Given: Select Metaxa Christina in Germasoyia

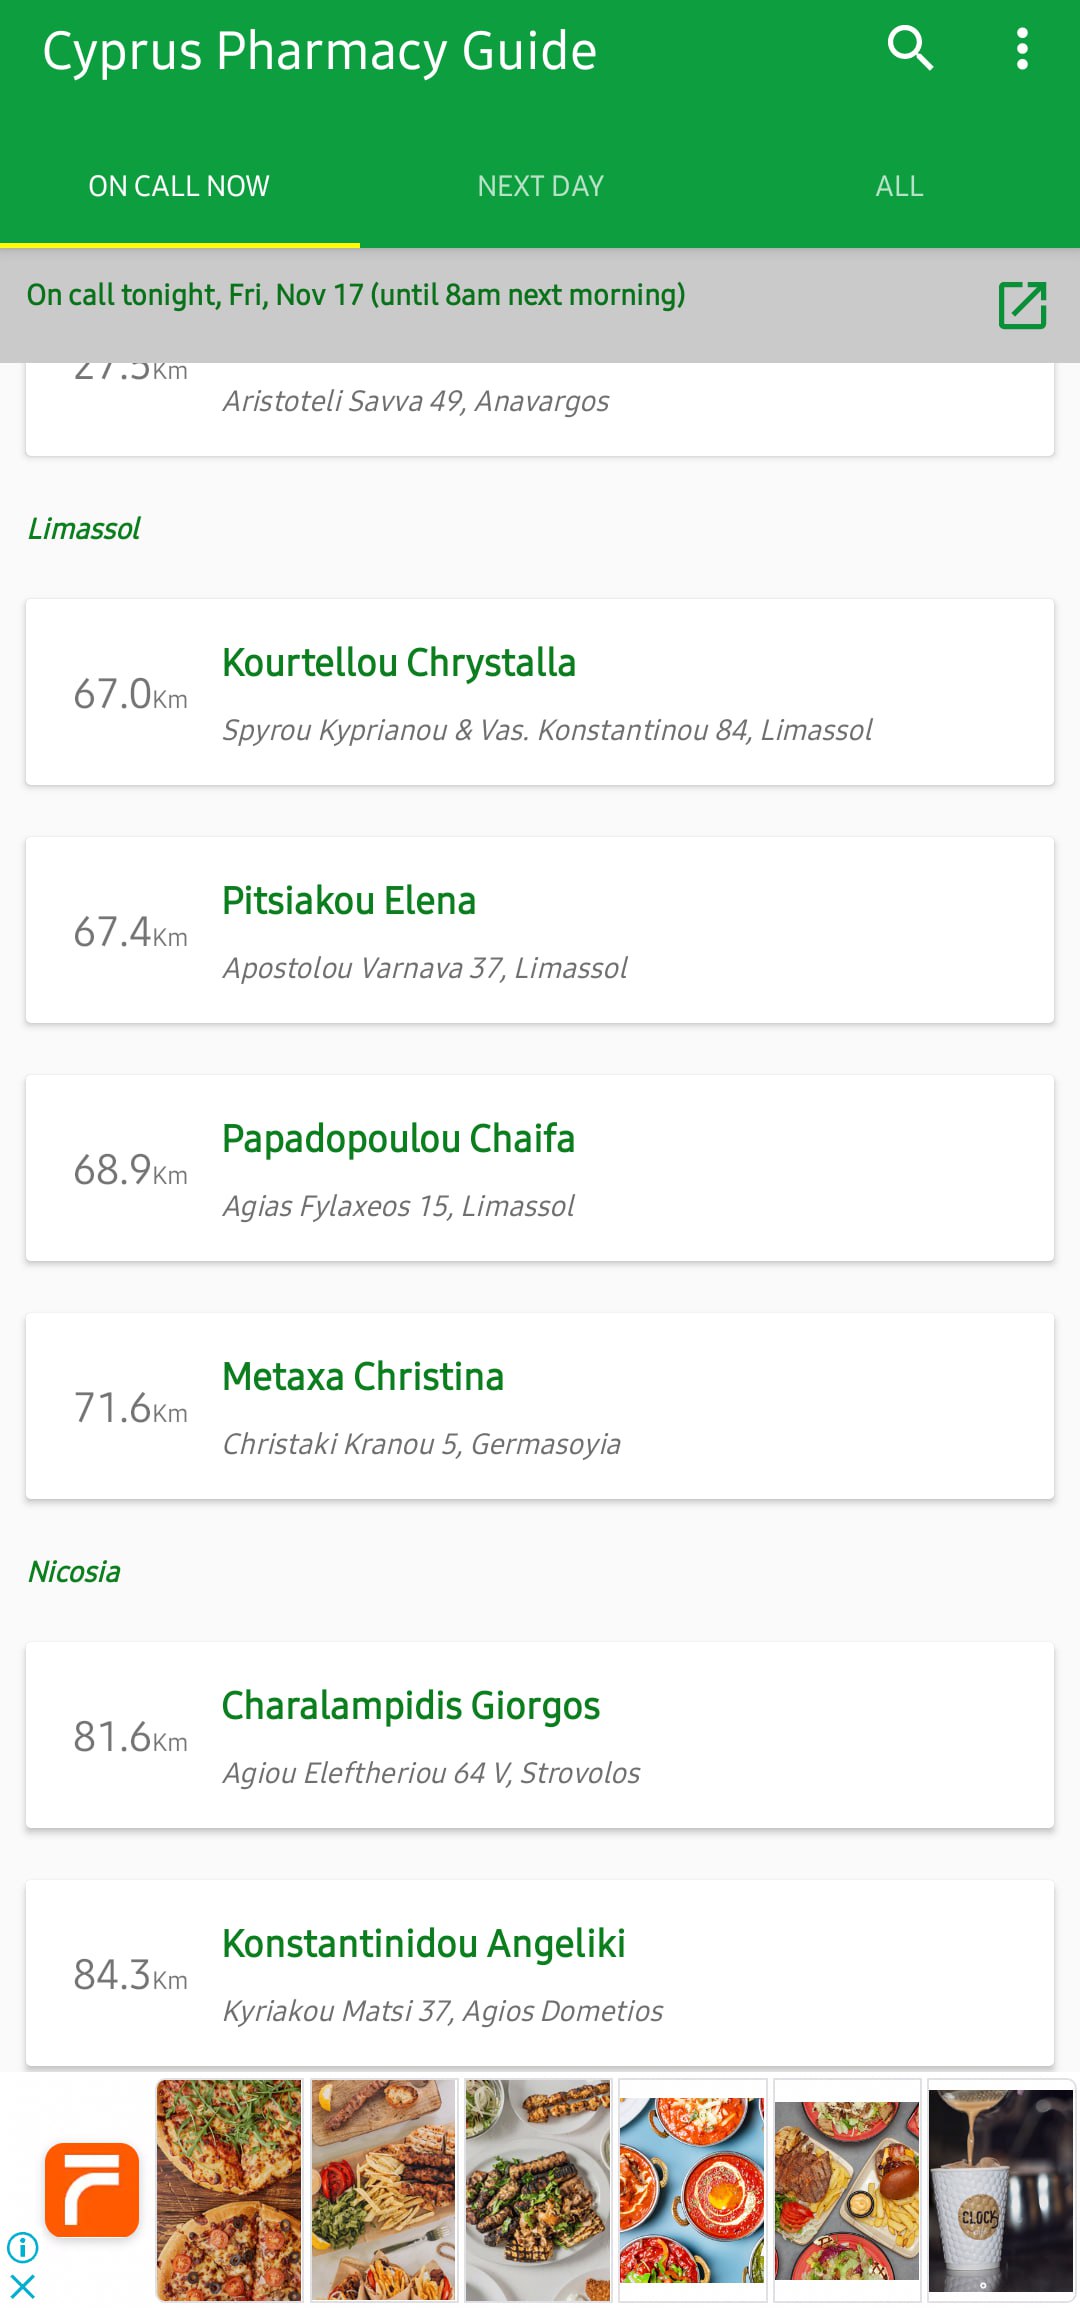Looking at the screenshot, I should [x=540, y=1406].
